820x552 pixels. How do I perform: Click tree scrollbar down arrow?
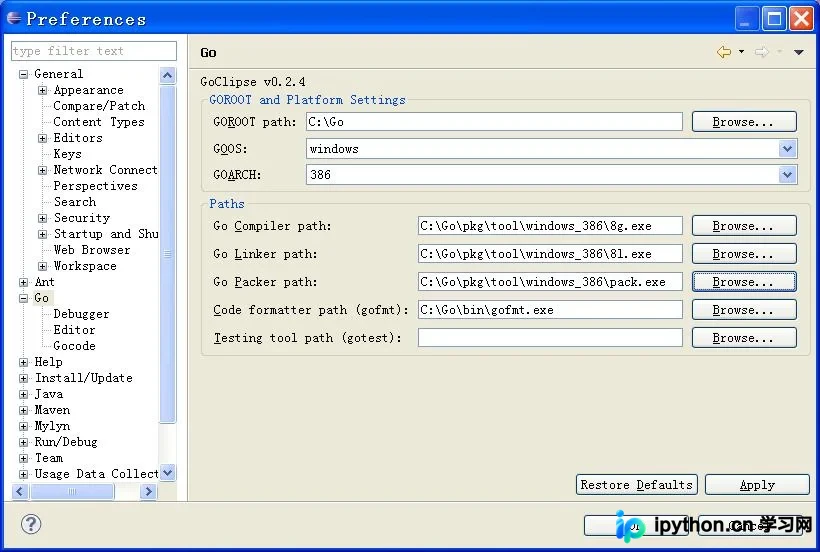coord(167,473)
